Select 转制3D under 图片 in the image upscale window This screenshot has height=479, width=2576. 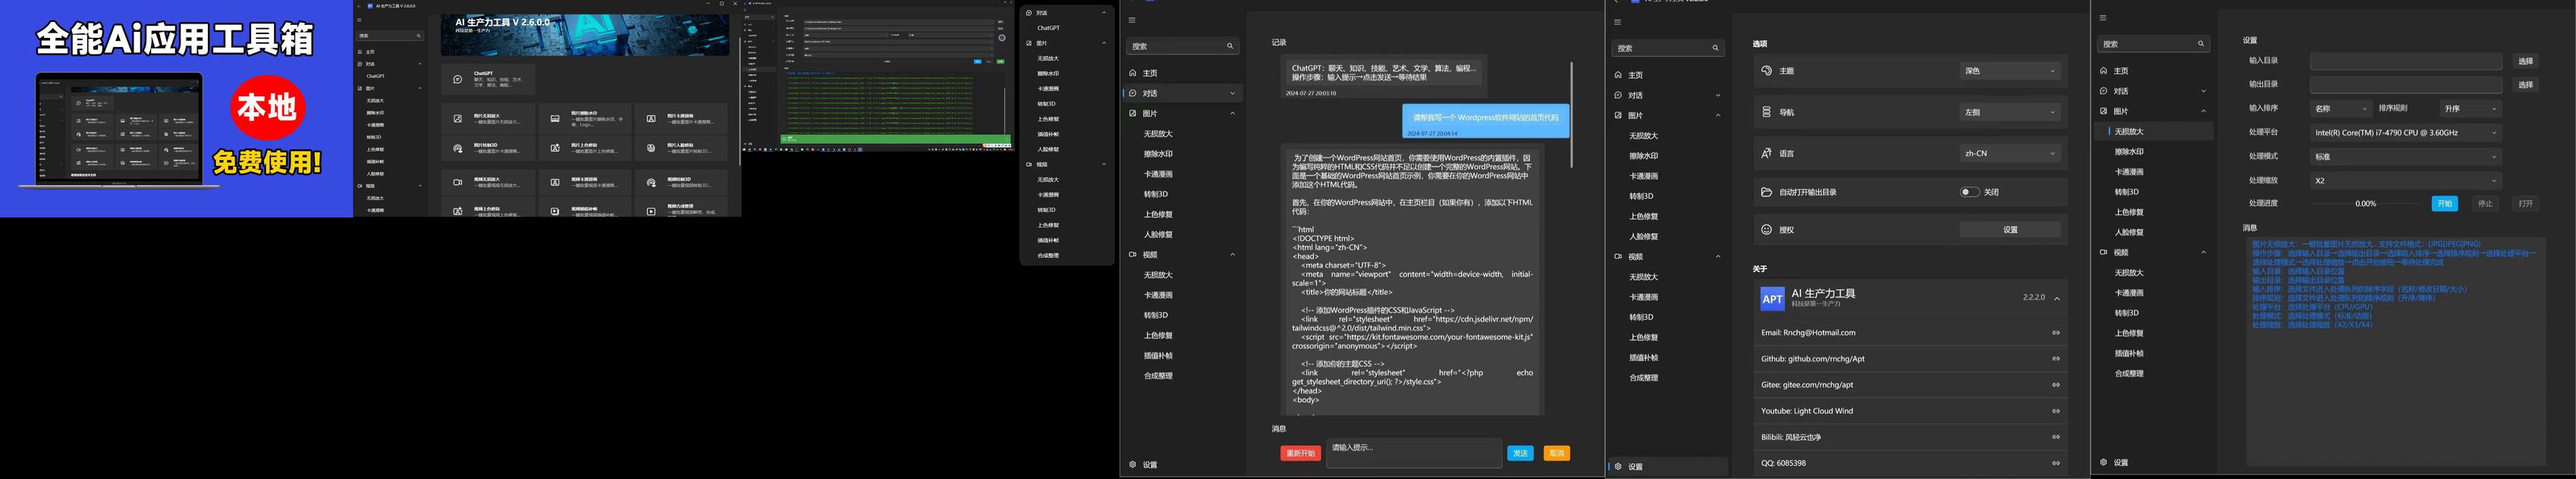(x=2127, y=192)
